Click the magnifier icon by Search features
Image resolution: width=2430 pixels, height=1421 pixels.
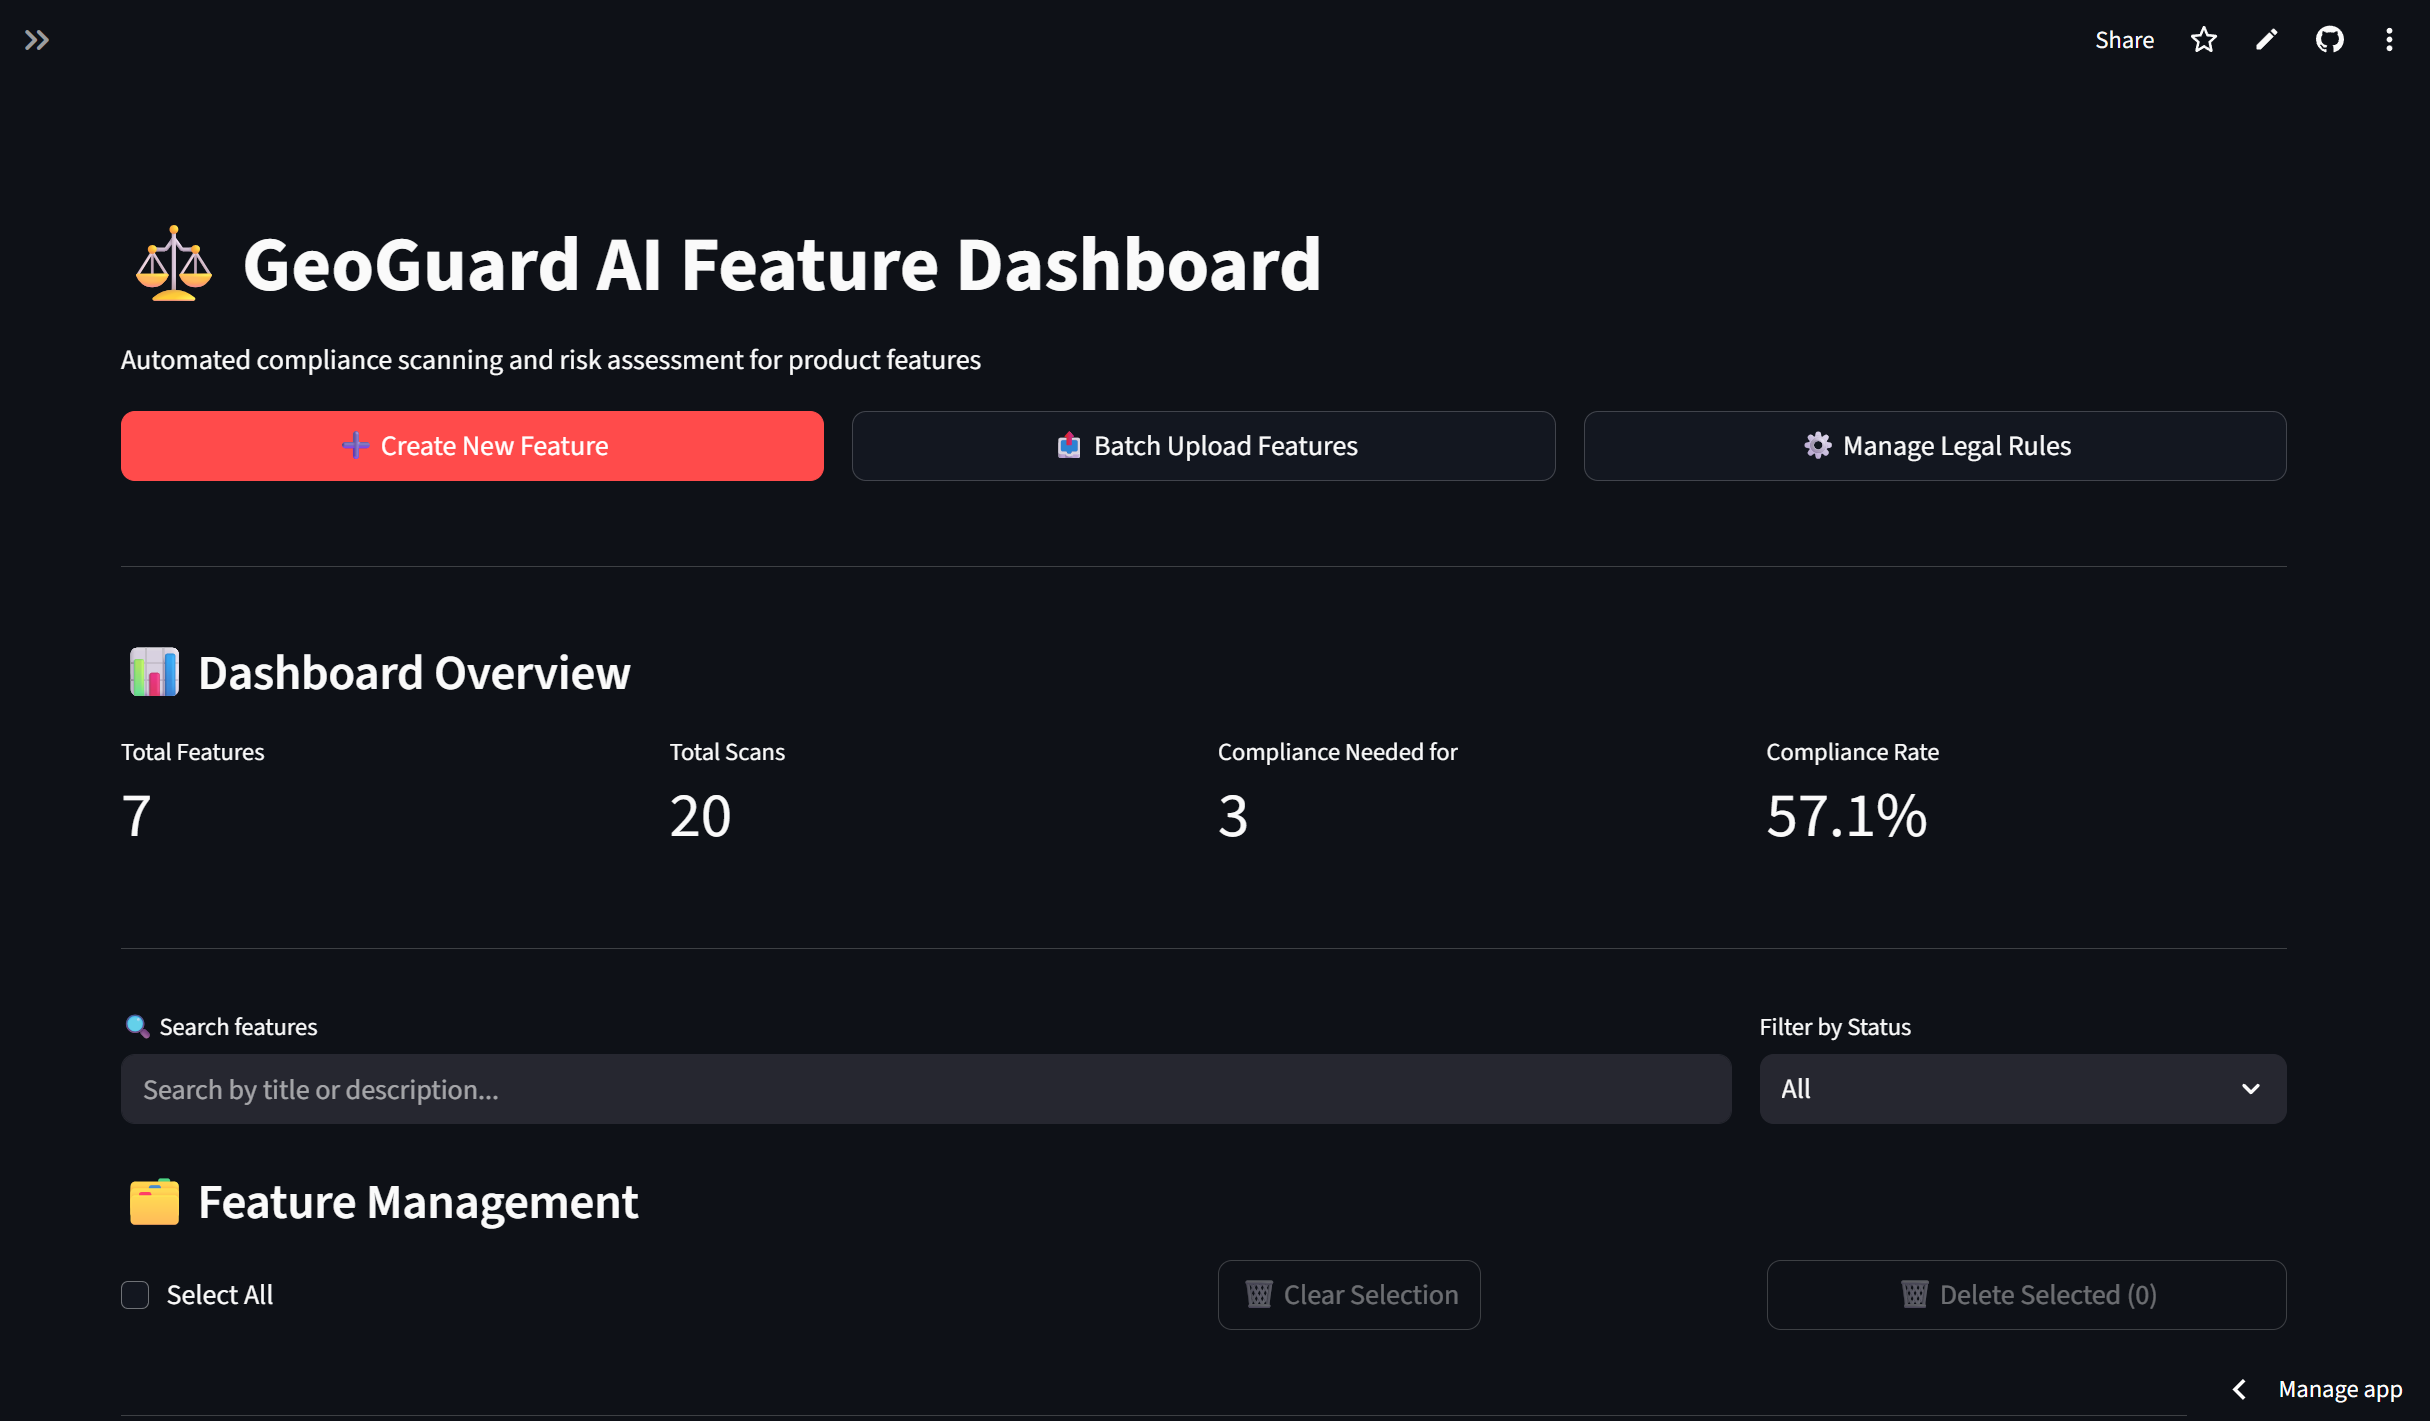(137, 1026)
